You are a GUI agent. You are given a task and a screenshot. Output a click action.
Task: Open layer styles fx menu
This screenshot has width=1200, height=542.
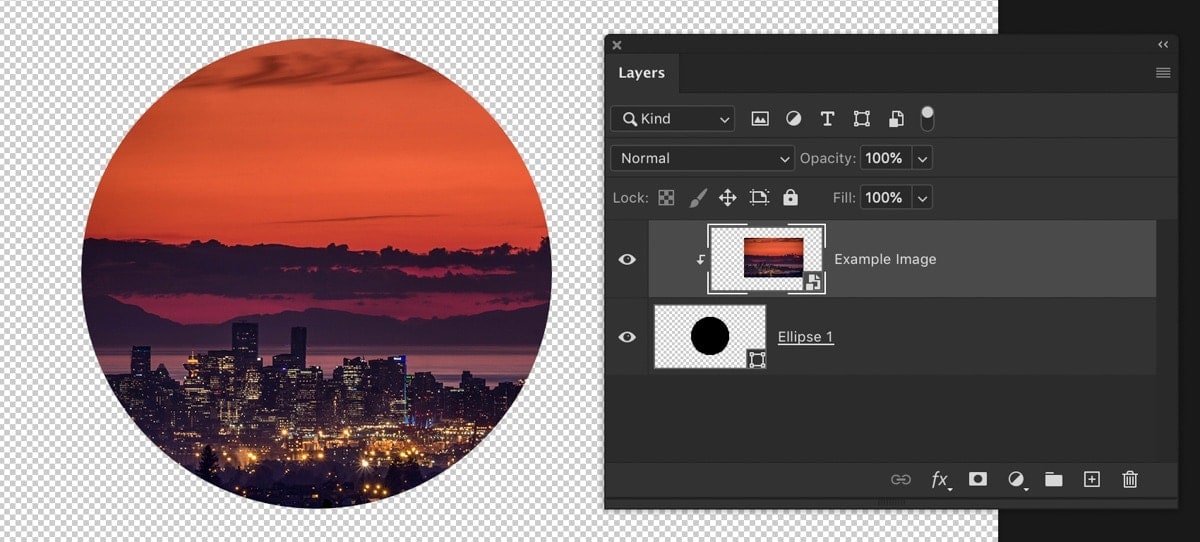click(x=941, y=480)
